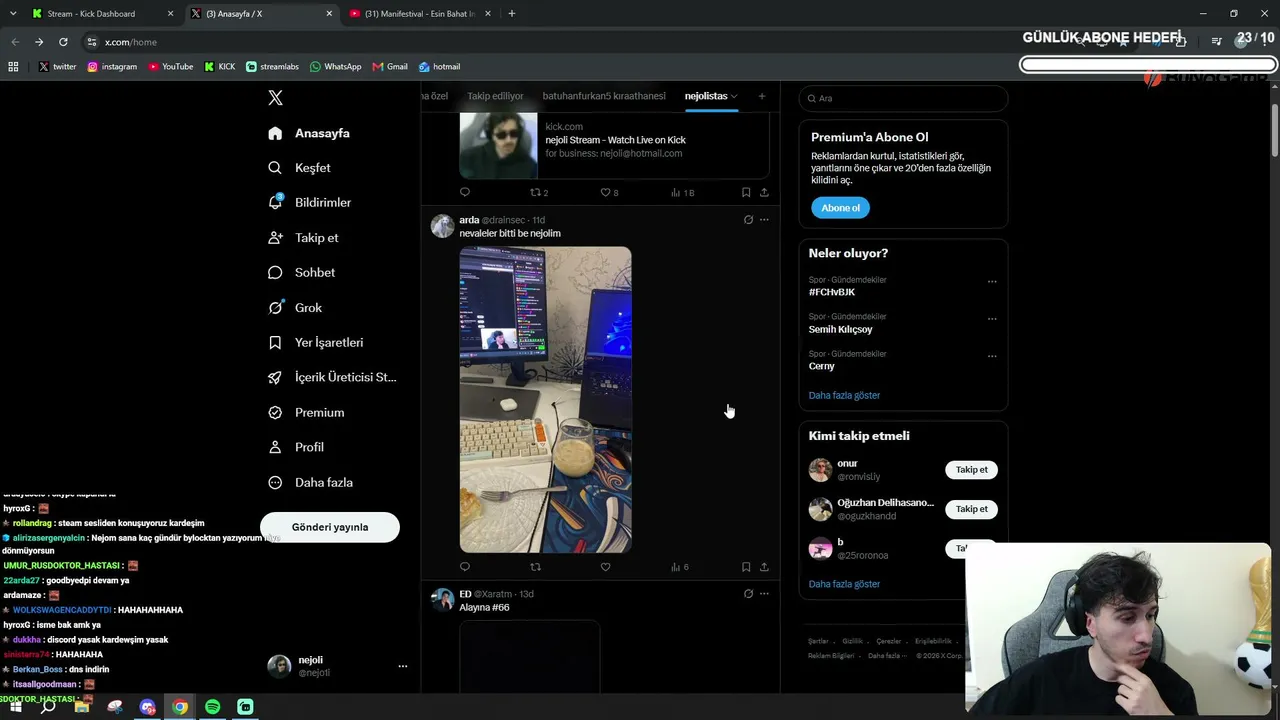Share arda's post
1280x720 pixels.
tap(764, 567)
